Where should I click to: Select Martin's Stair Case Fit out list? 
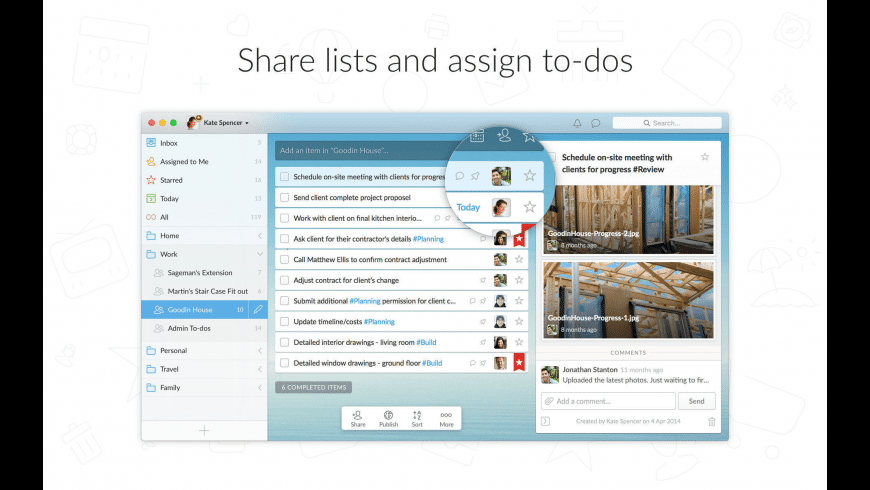(x=204, y=291)
